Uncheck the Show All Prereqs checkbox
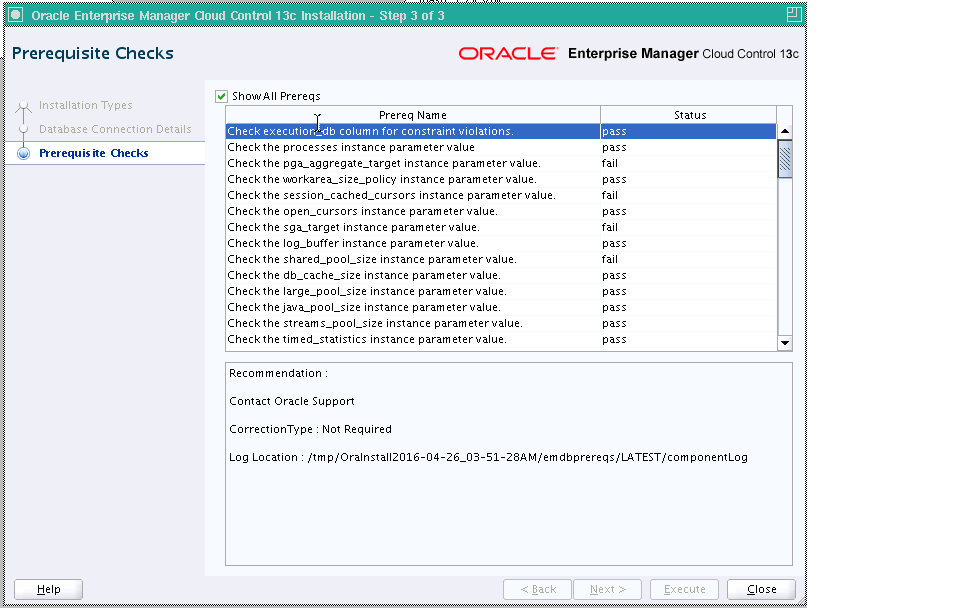This screenshot has width=960, height=608. pos(221,96)
